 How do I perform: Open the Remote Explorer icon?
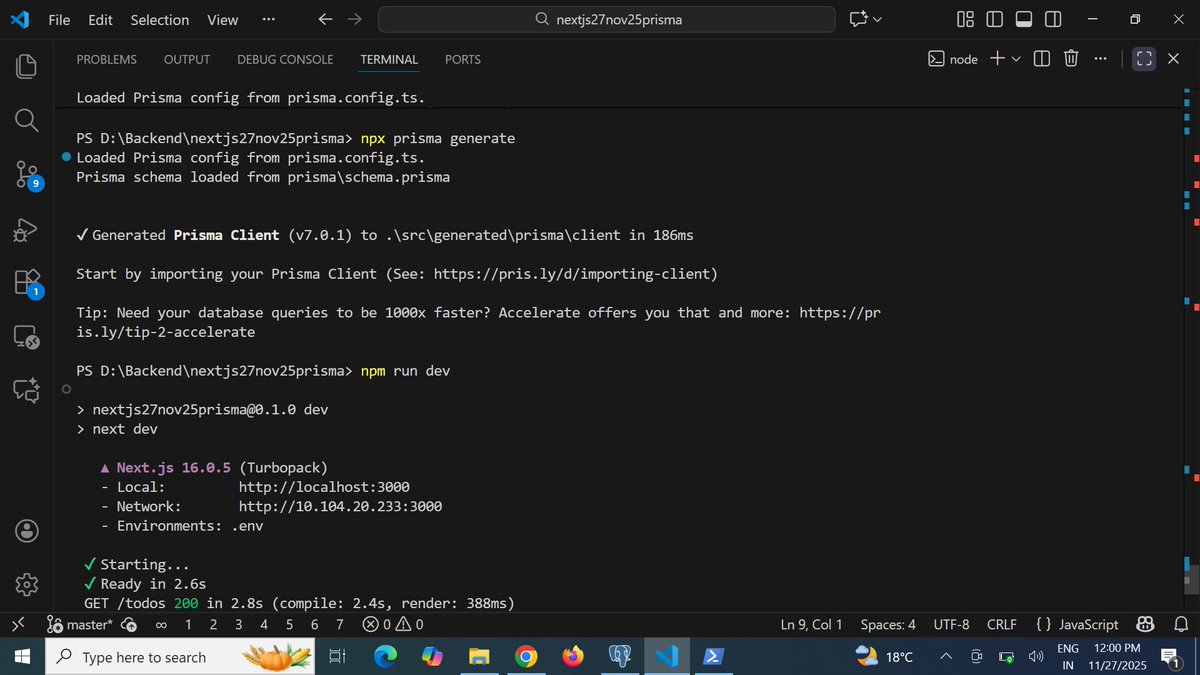pyautogui.click(x=26, y=337)
